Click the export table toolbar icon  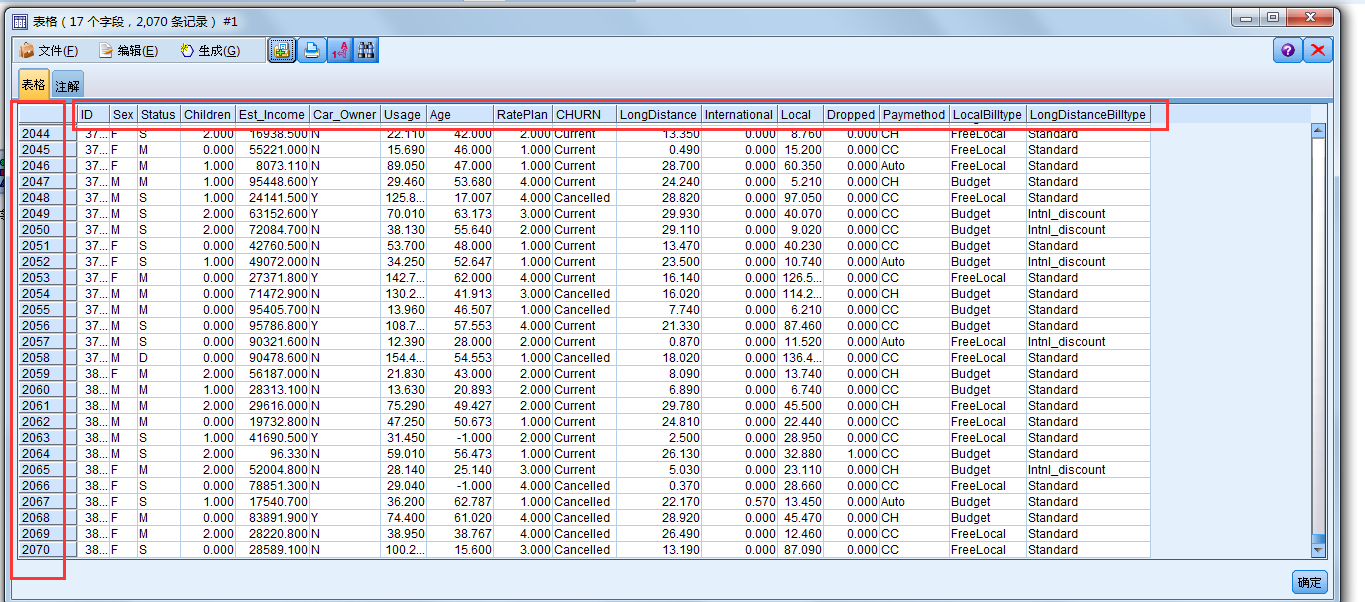click(x=281, y=50)
